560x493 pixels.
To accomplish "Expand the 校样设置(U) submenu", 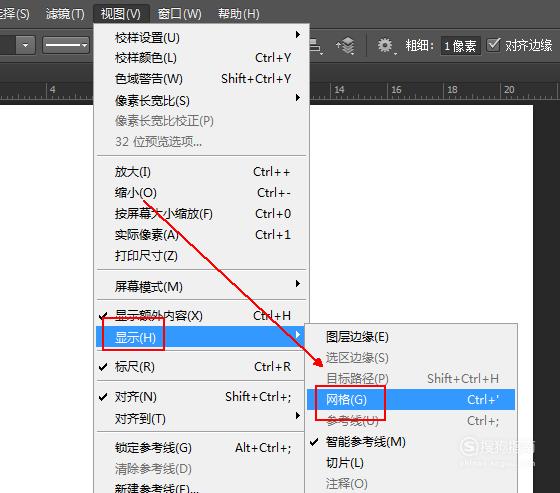I will 201,37.
